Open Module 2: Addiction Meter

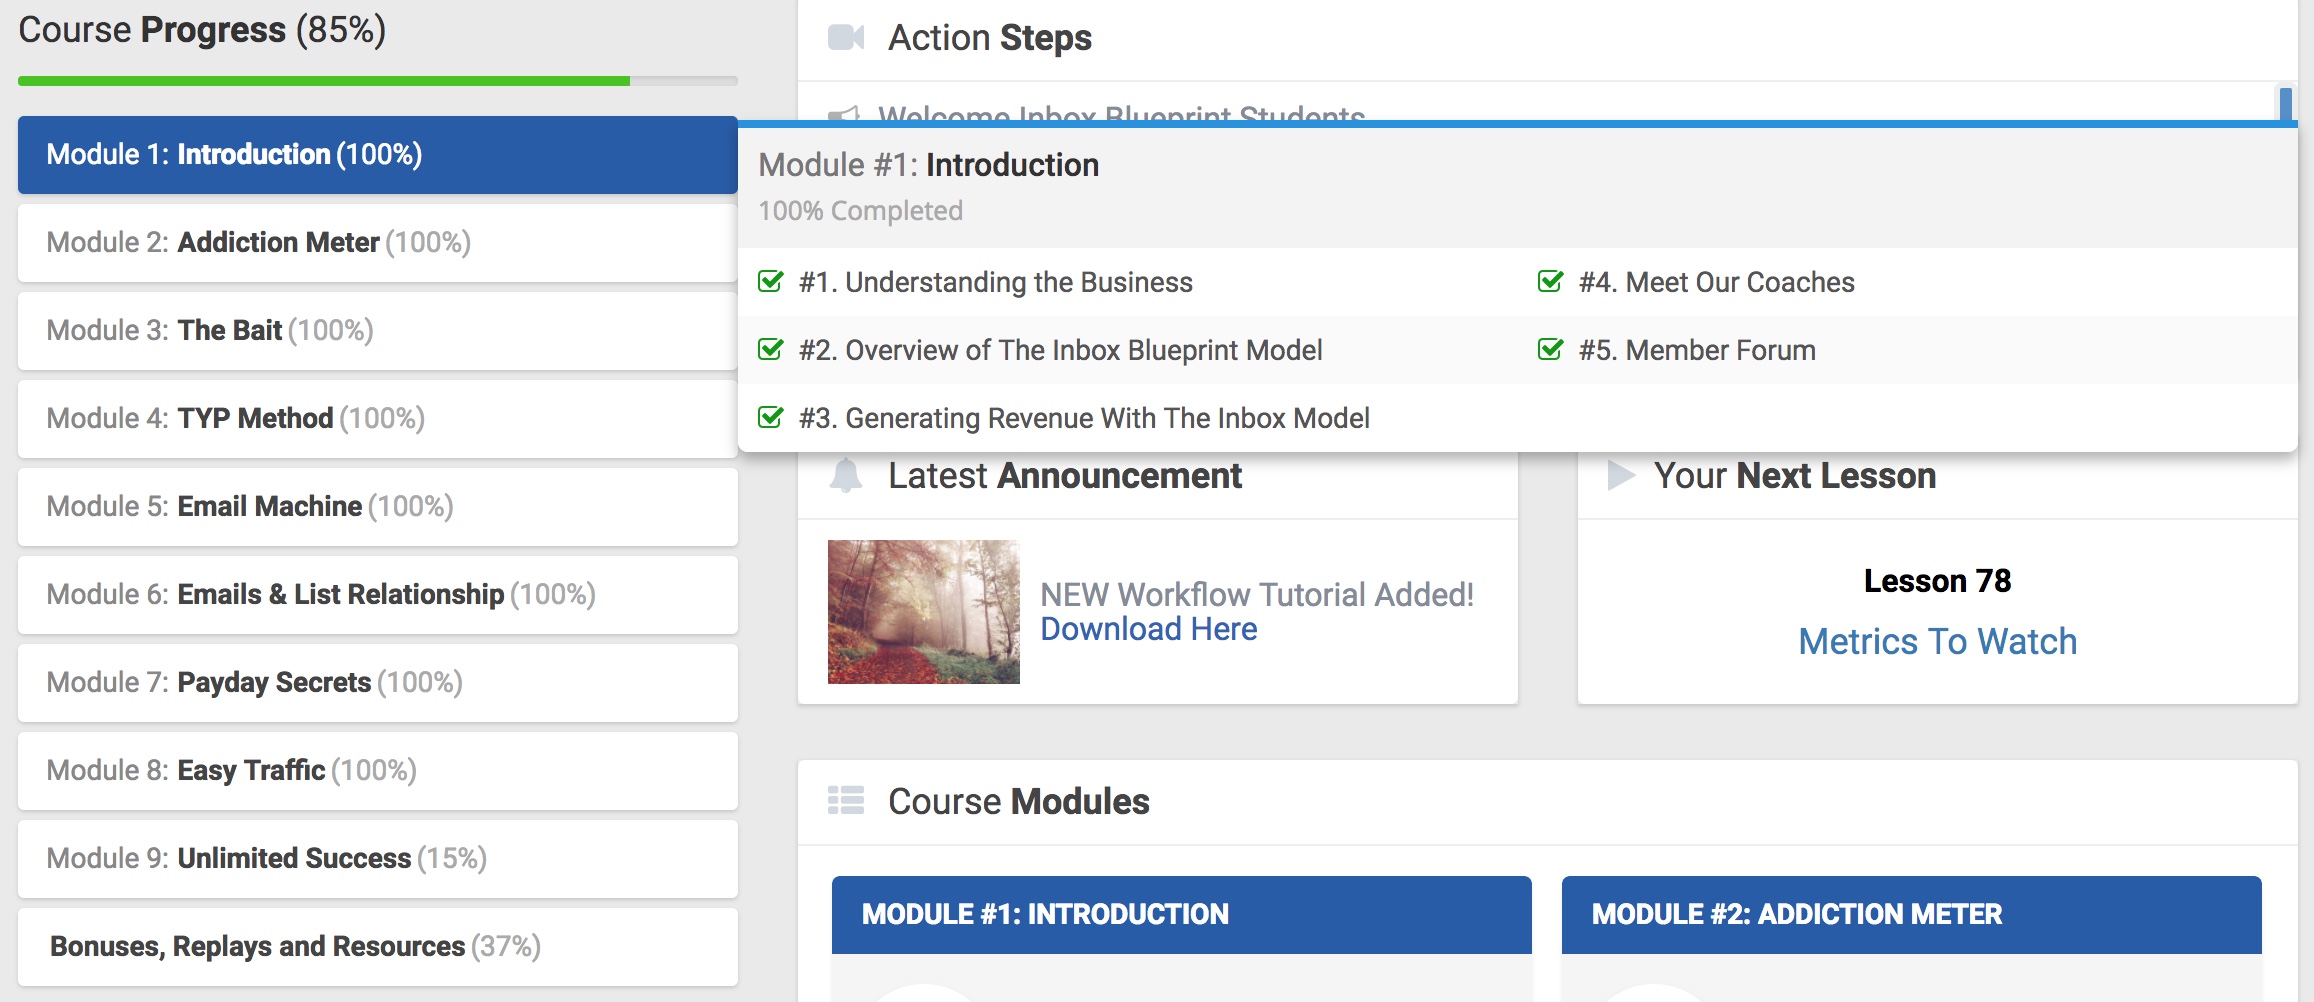tap(378, 243)
